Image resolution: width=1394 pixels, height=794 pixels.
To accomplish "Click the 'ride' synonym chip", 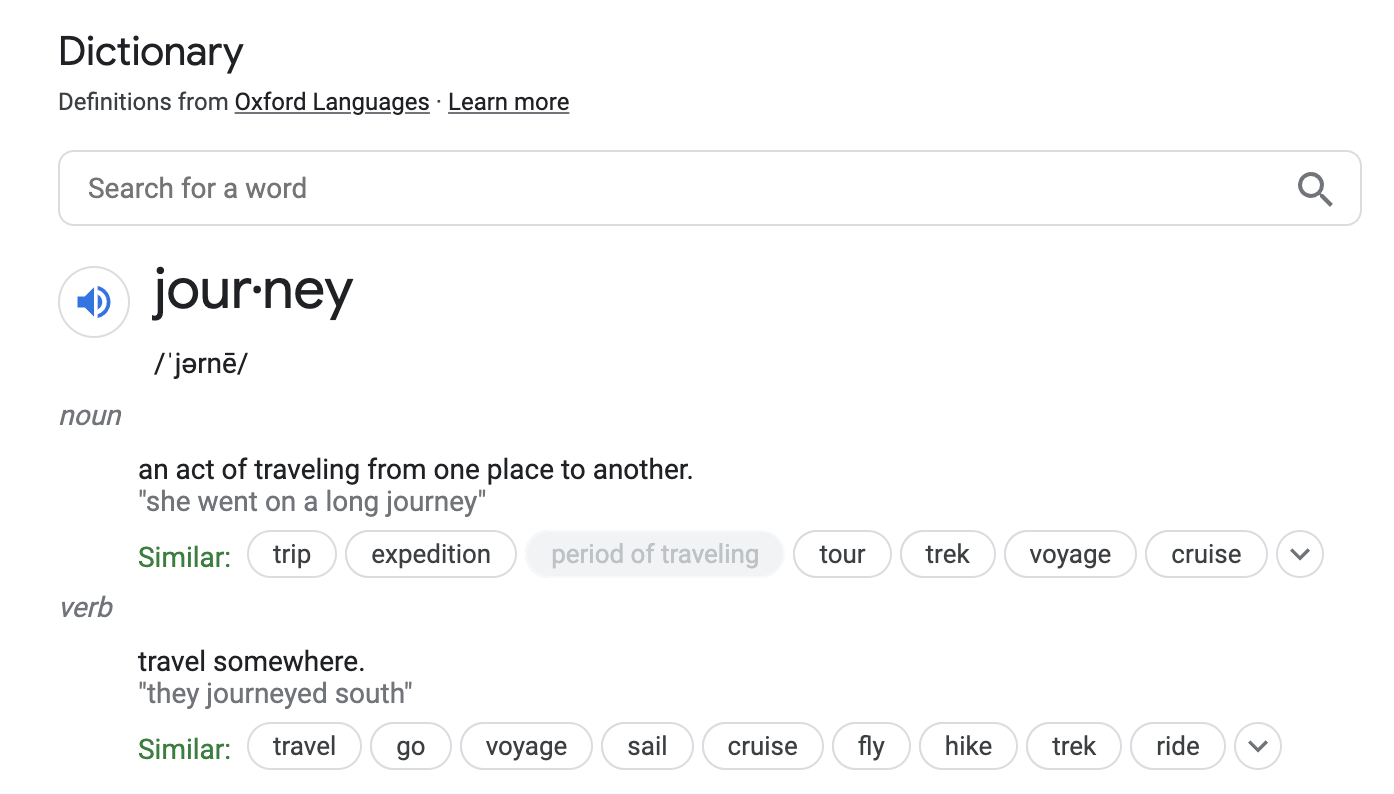I will 1177,746.
